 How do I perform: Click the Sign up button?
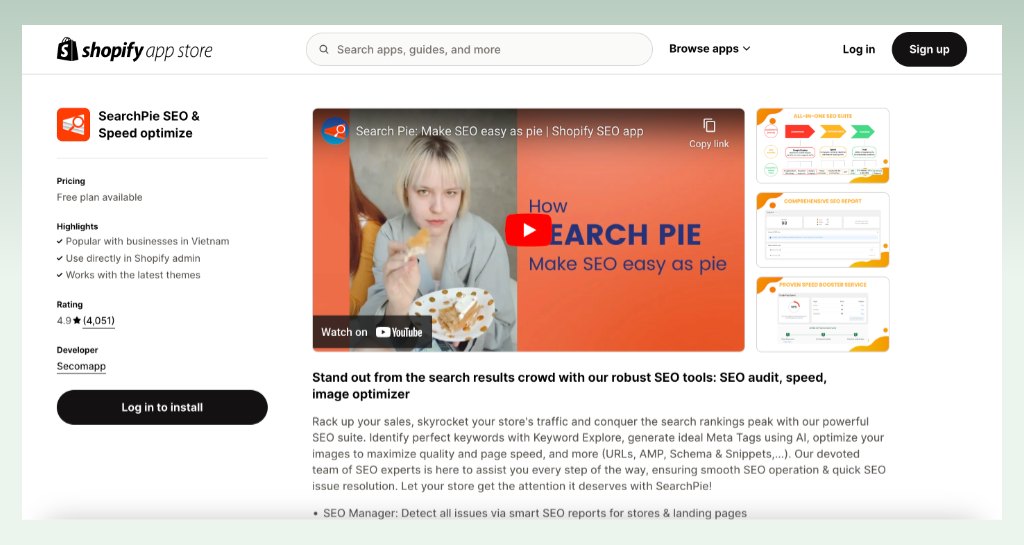929,49
